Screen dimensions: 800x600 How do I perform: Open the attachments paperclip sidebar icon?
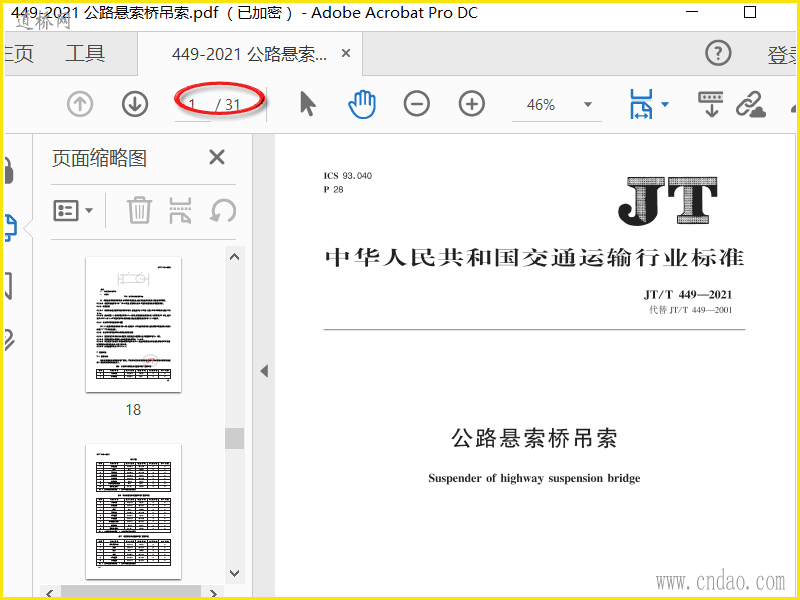pyautogui.click(x=9, y=340)
